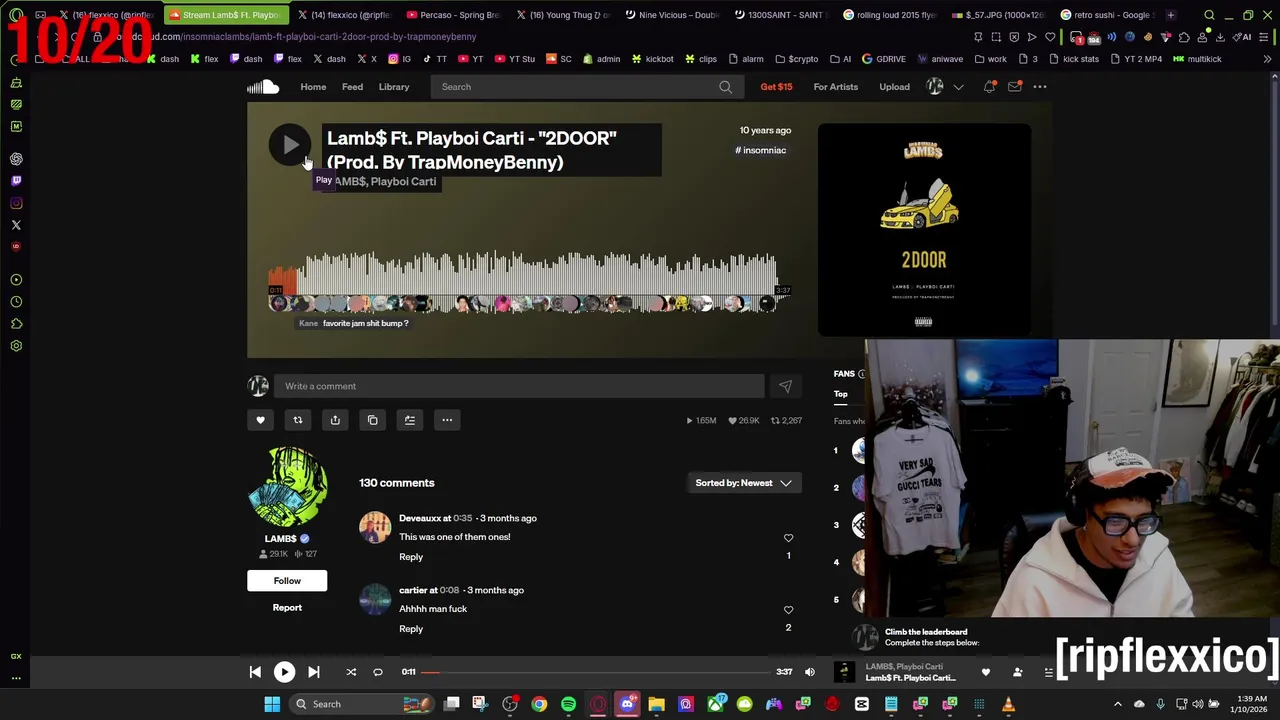Reply to cartier's comment

[x=411, y=629]
